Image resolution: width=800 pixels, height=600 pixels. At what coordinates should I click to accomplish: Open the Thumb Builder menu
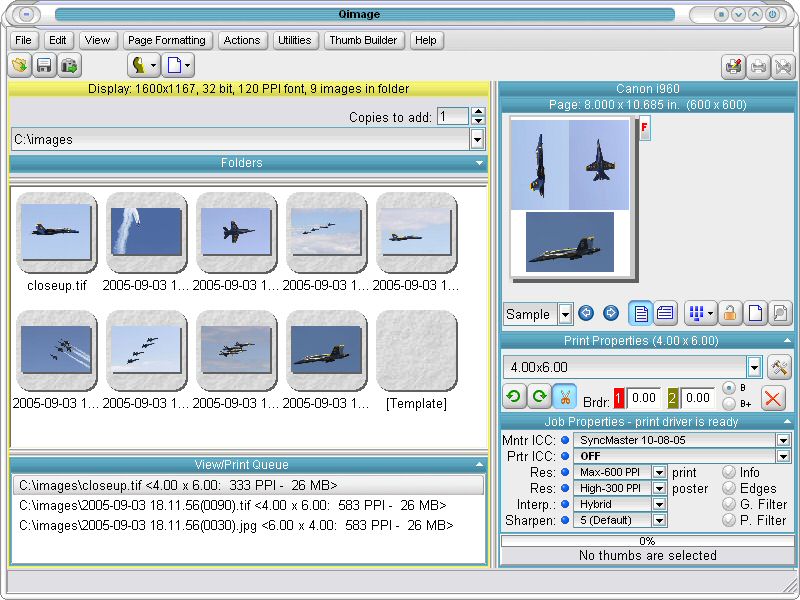[x=363, y=40]
